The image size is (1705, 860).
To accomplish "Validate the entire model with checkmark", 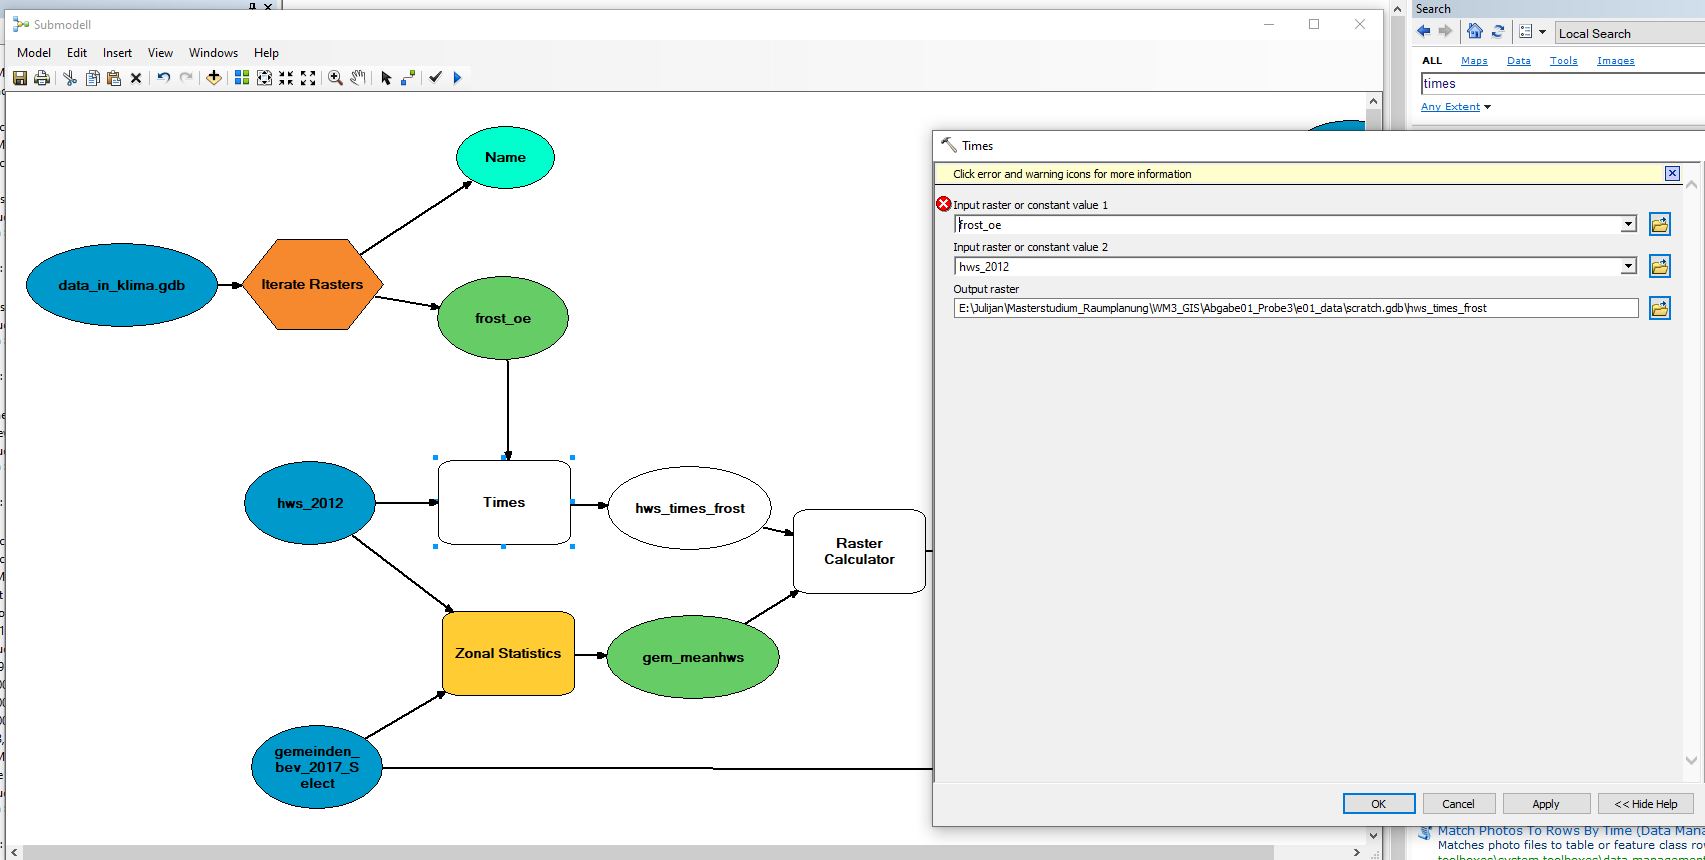I will tap(435, 78).
